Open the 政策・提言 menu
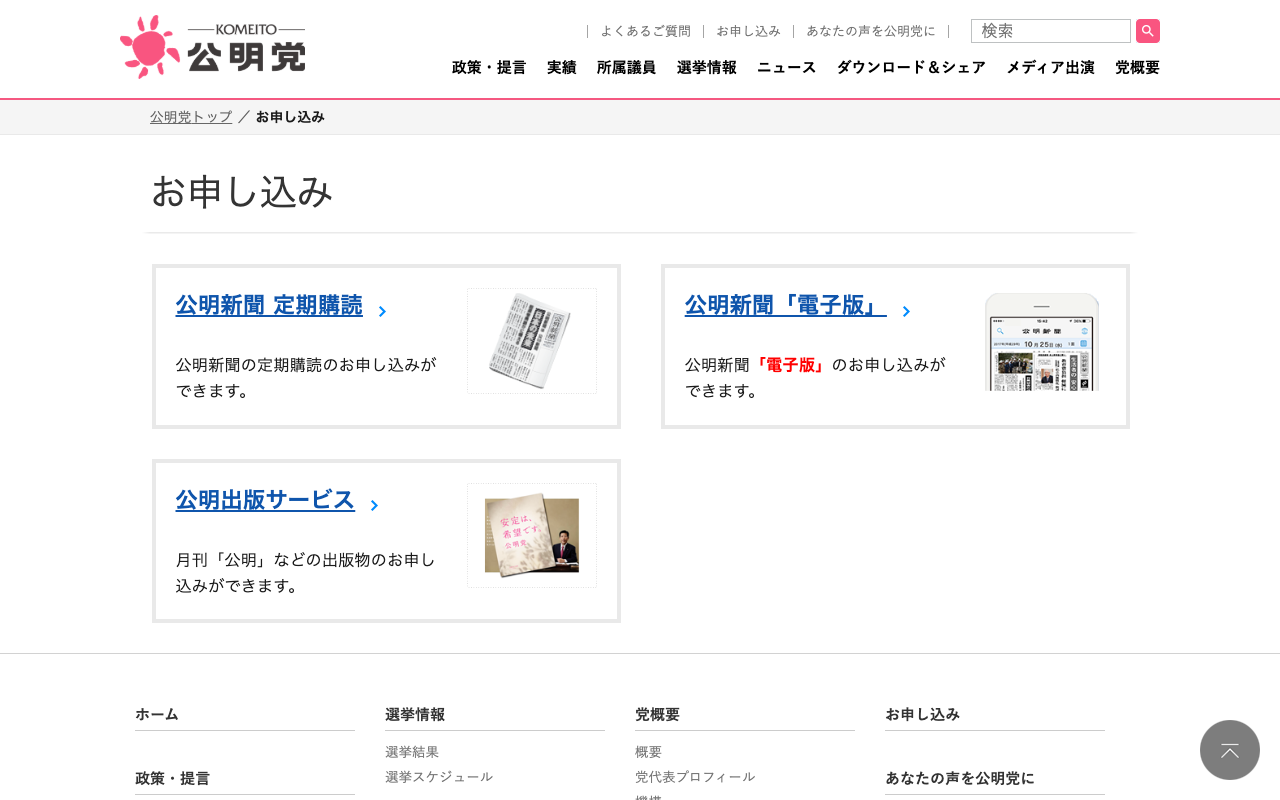 489,67
